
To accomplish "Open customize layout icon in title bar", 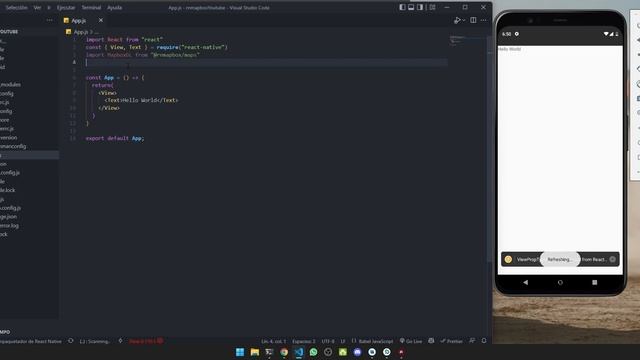I will [432, 7].
